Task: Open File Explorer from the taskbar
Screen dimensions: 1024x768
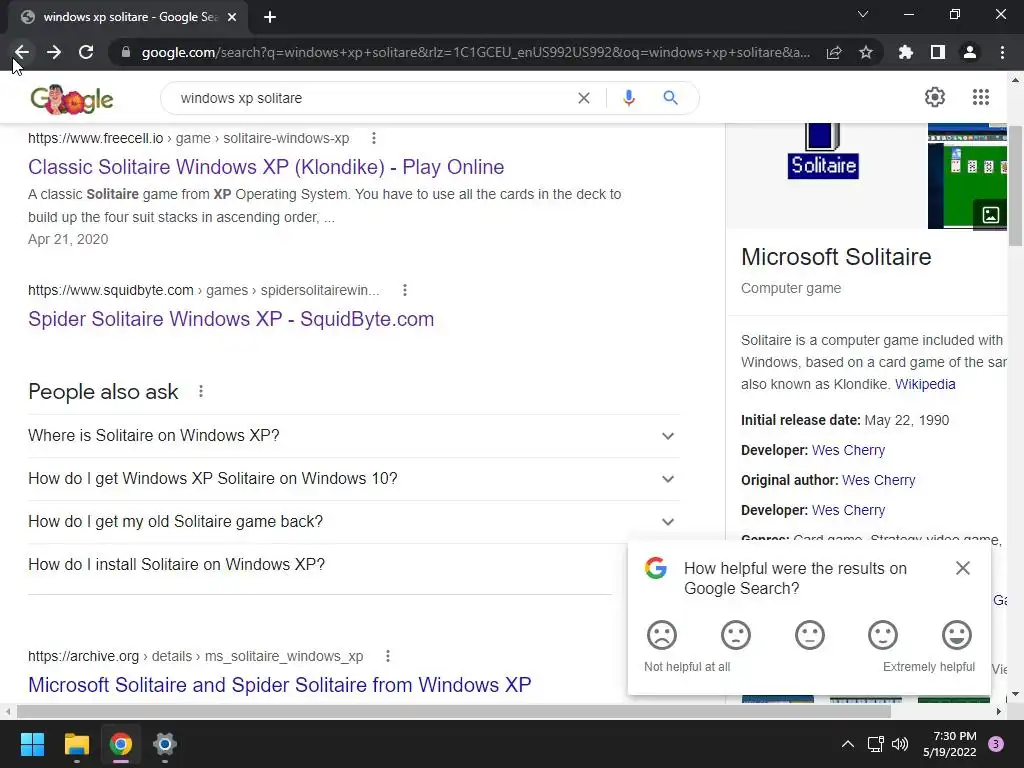Action: (76, 744)
